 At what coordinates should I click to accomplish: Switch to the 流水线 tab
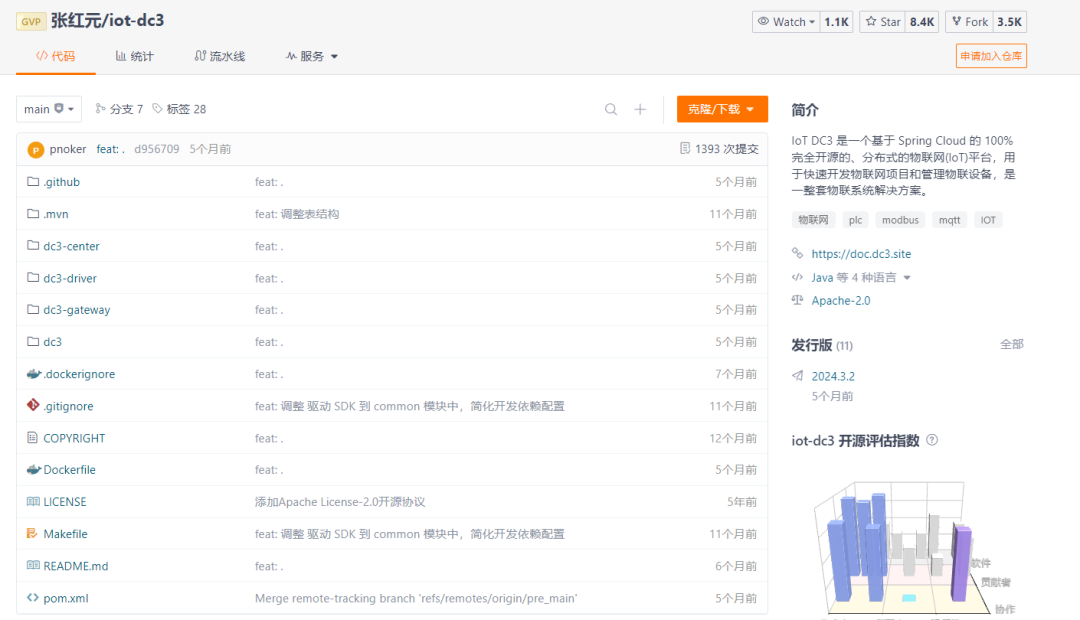pyautogui.click(x=219, y=56)
